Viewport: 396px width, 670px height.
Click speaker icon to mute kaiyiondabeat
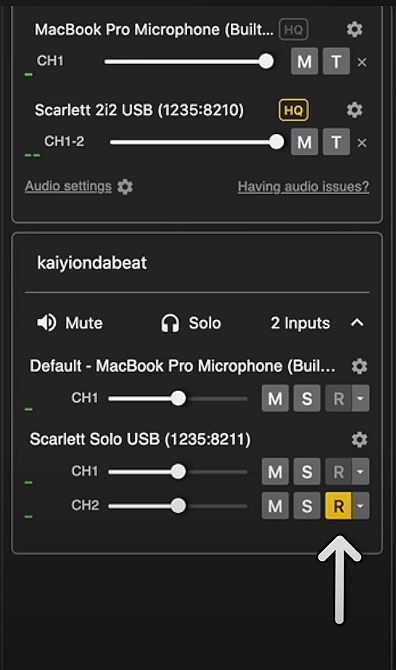point(47,323)
